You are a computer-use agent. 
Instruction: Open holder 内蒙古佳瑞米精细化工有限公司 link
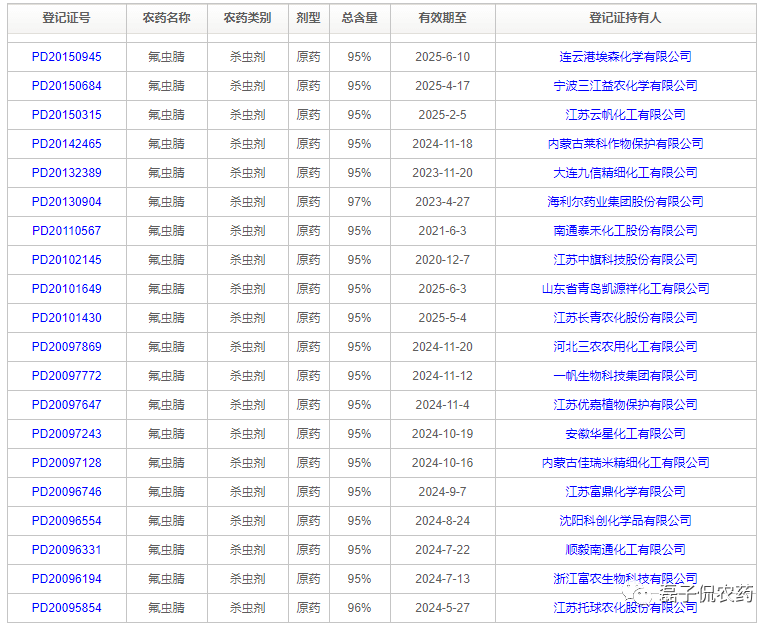point(625,463)
